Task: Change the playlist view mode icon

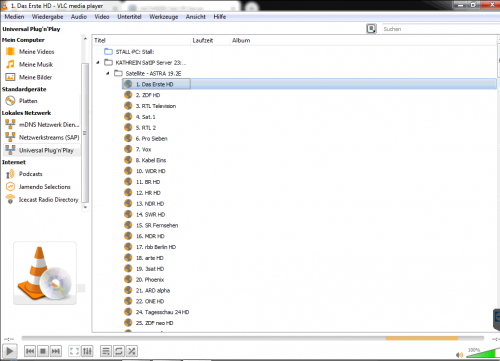Action: coord(371,29)
